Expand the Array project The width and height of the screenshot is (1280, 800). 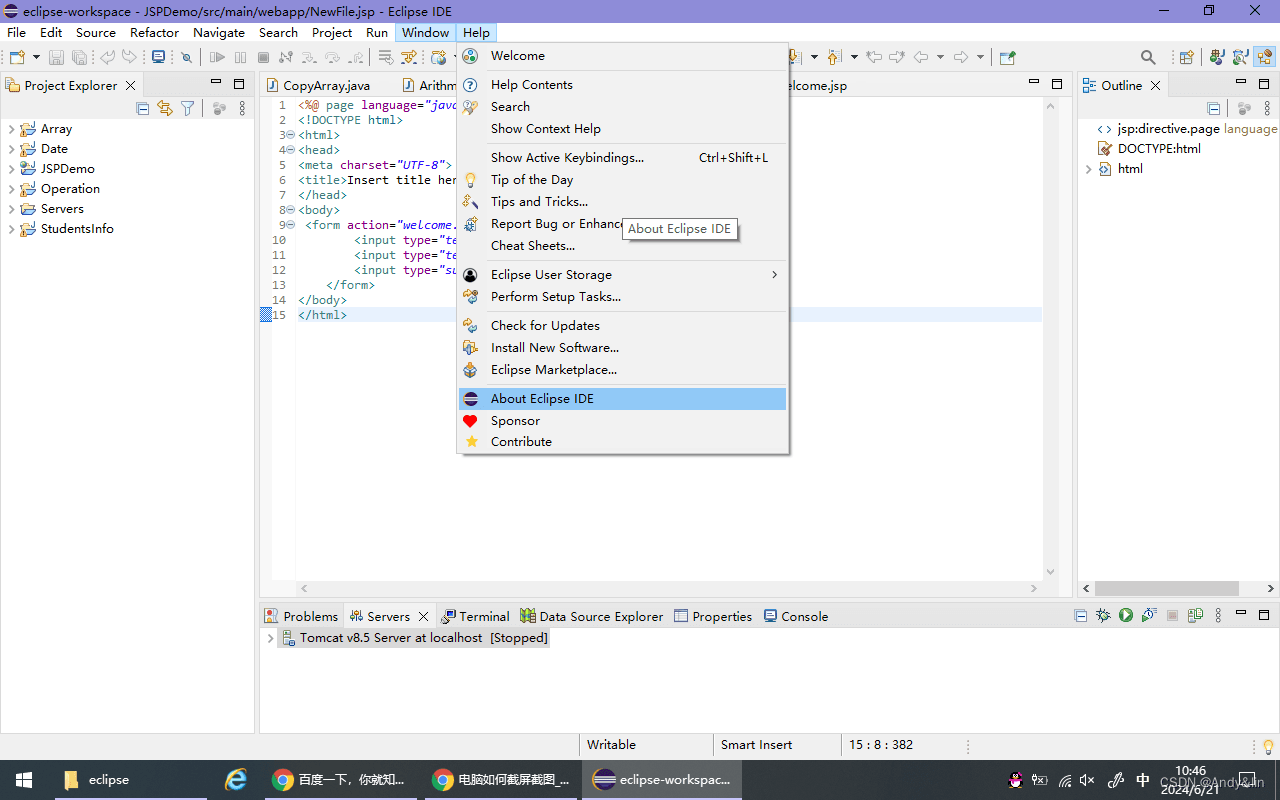[x=11, y=129]
